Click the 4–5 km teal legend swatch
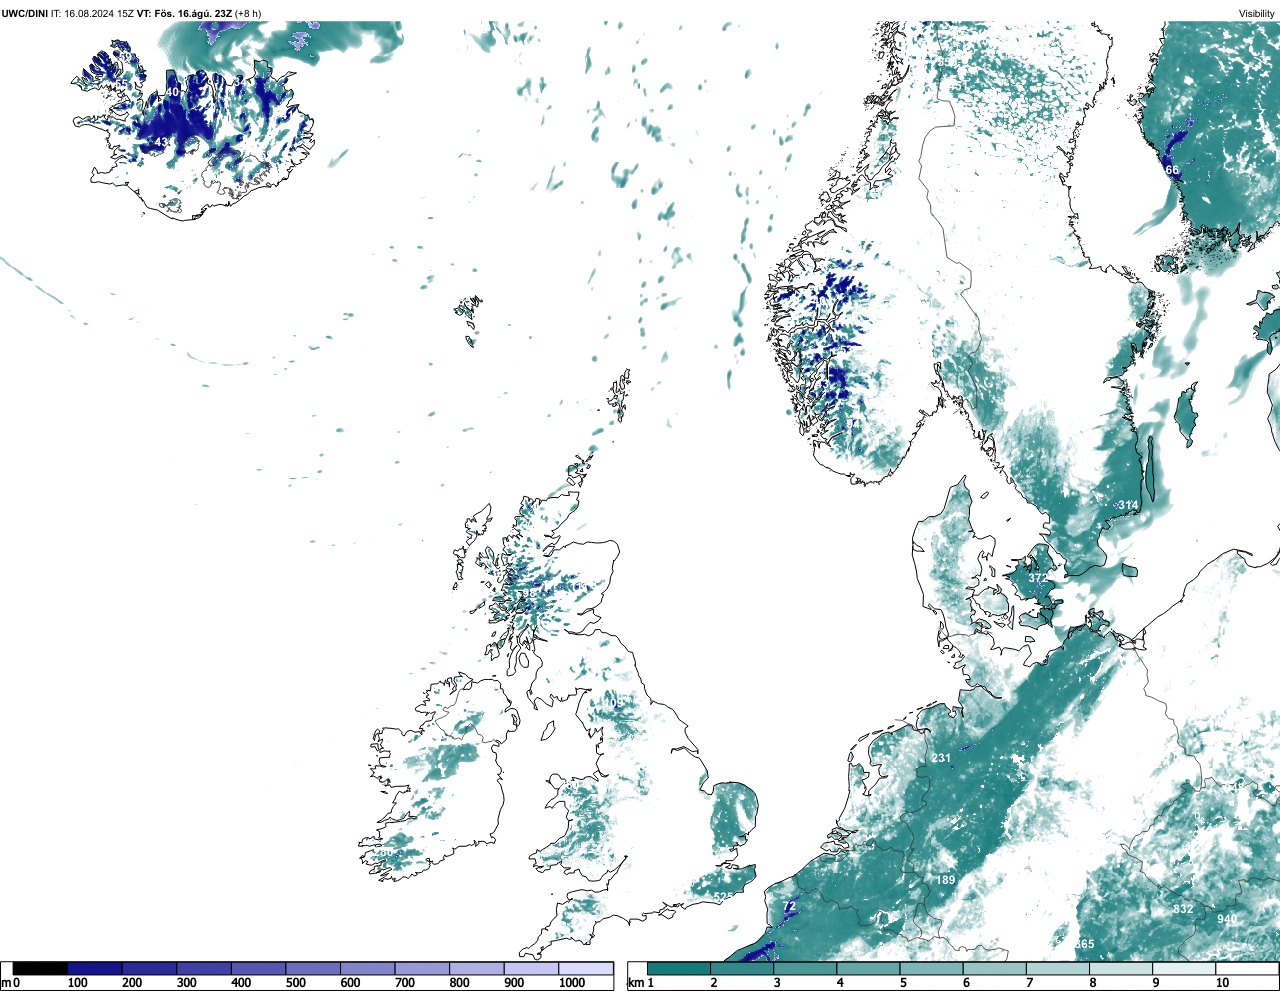This screenshot has height=991, width=1280. 868,968
